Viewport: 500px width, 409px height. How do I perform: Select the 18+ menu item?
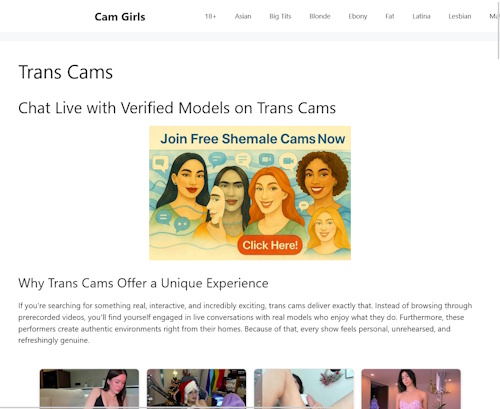click(x=210, y=16)
